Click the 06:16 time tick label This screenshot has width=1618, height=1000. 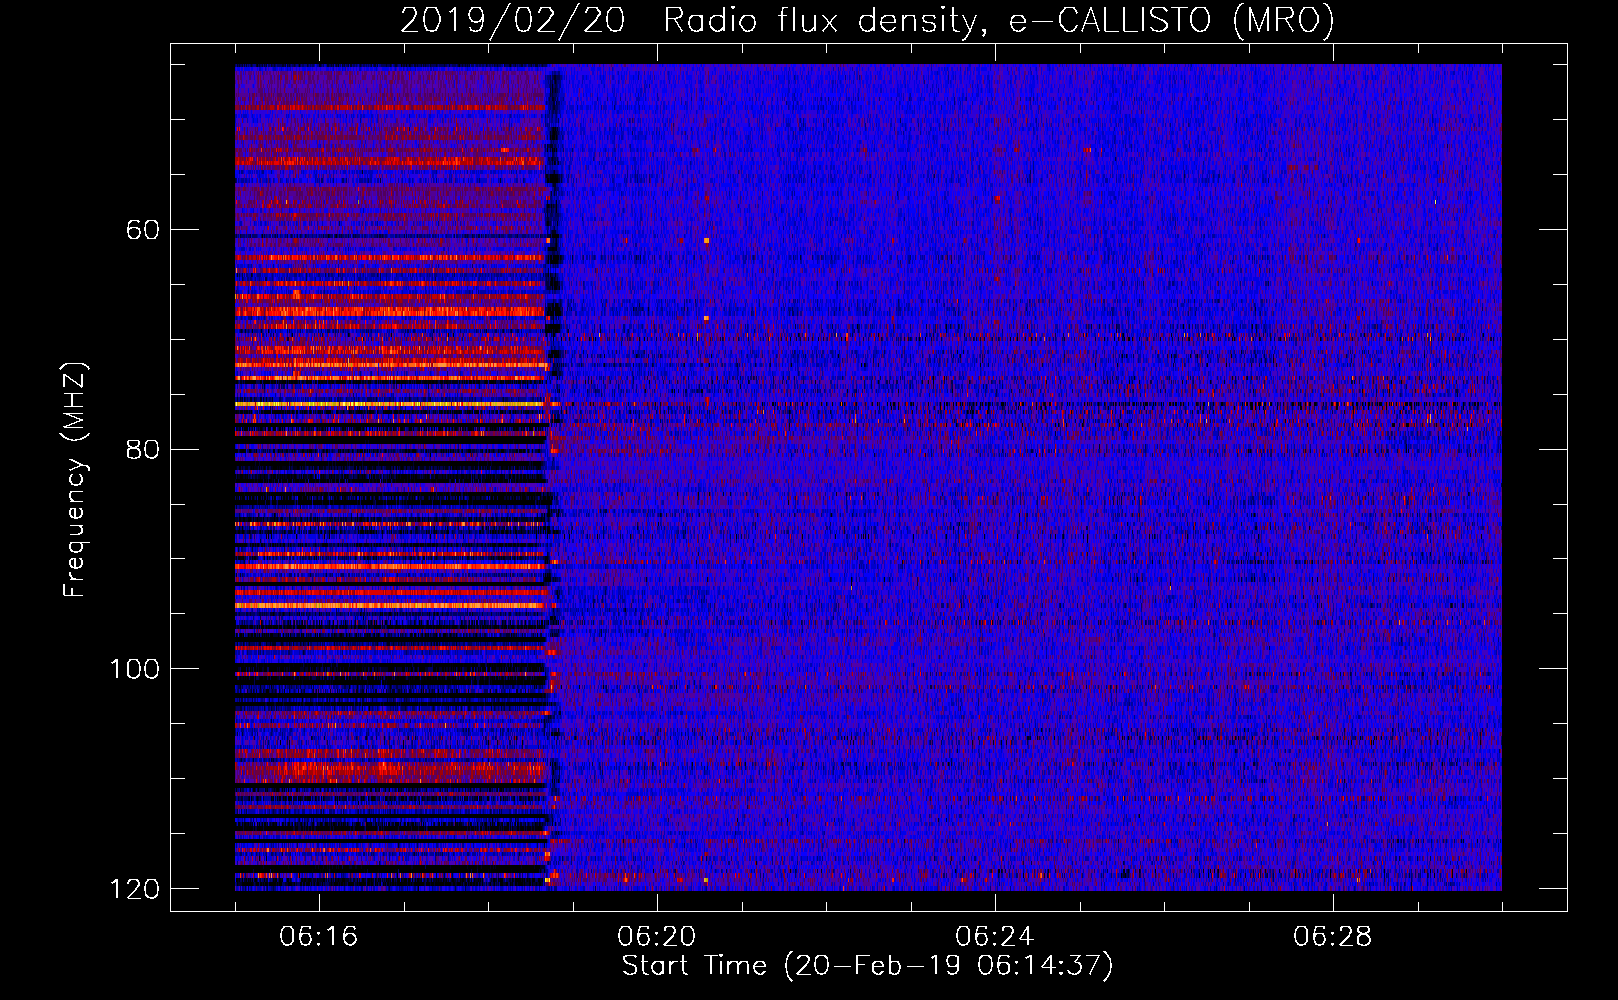pos(319,937)
